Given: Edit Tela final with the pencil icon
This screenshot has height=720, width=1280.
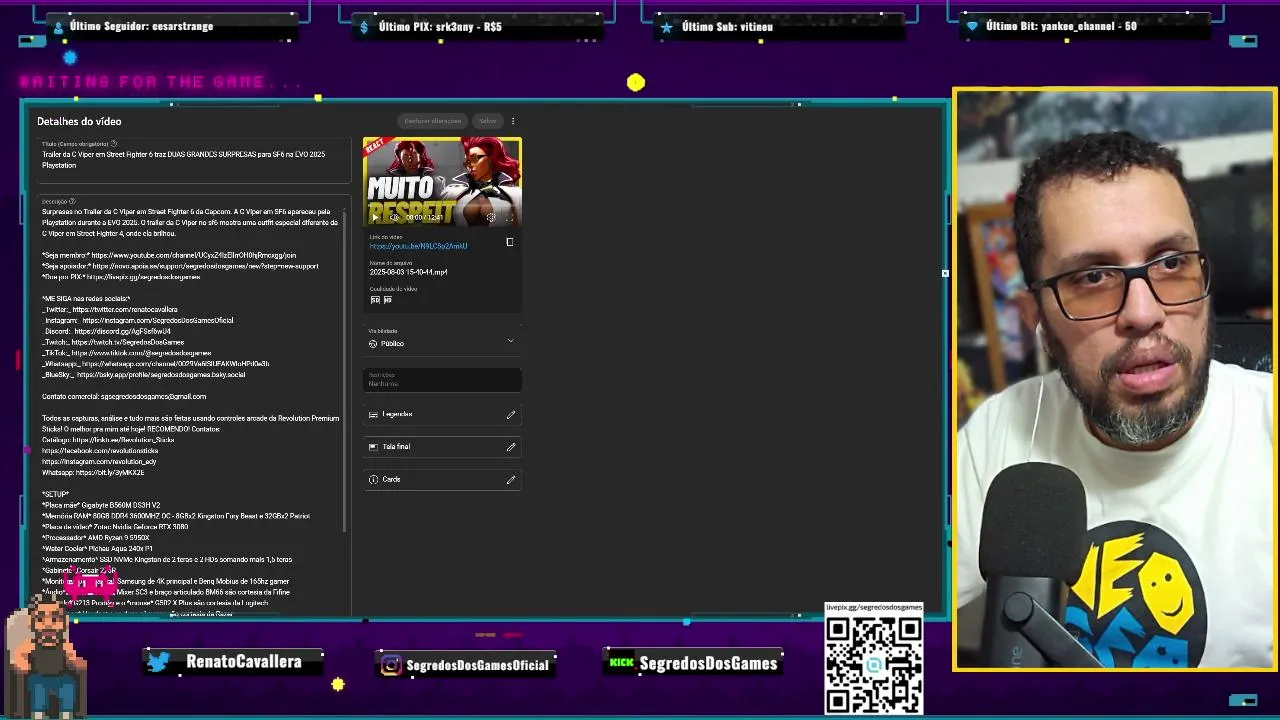Looking at the screenshot, I should tap(511, 447).
